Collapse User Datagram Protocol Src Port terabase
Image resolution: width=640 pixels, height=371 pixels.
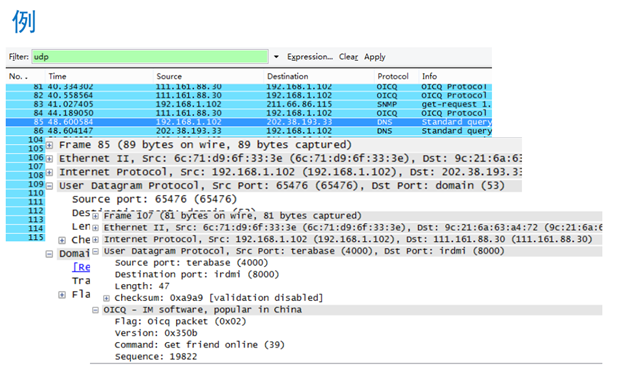(x=95, y=251)
